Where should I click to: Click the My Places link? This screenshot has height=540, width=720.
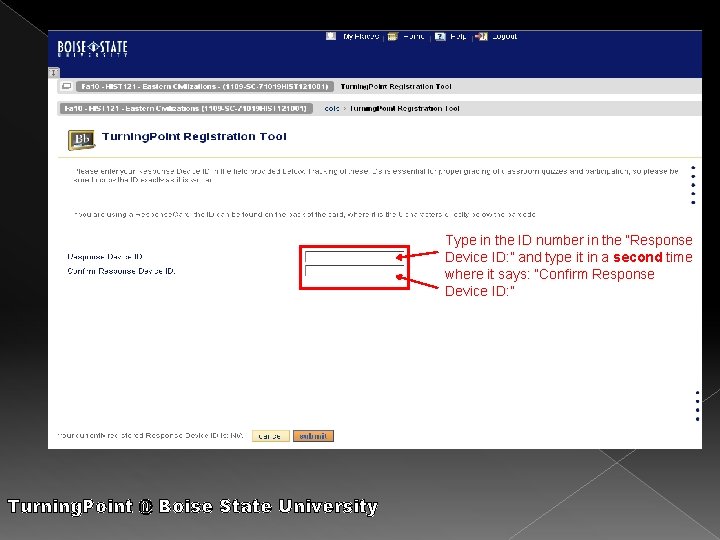coord(361,36)
